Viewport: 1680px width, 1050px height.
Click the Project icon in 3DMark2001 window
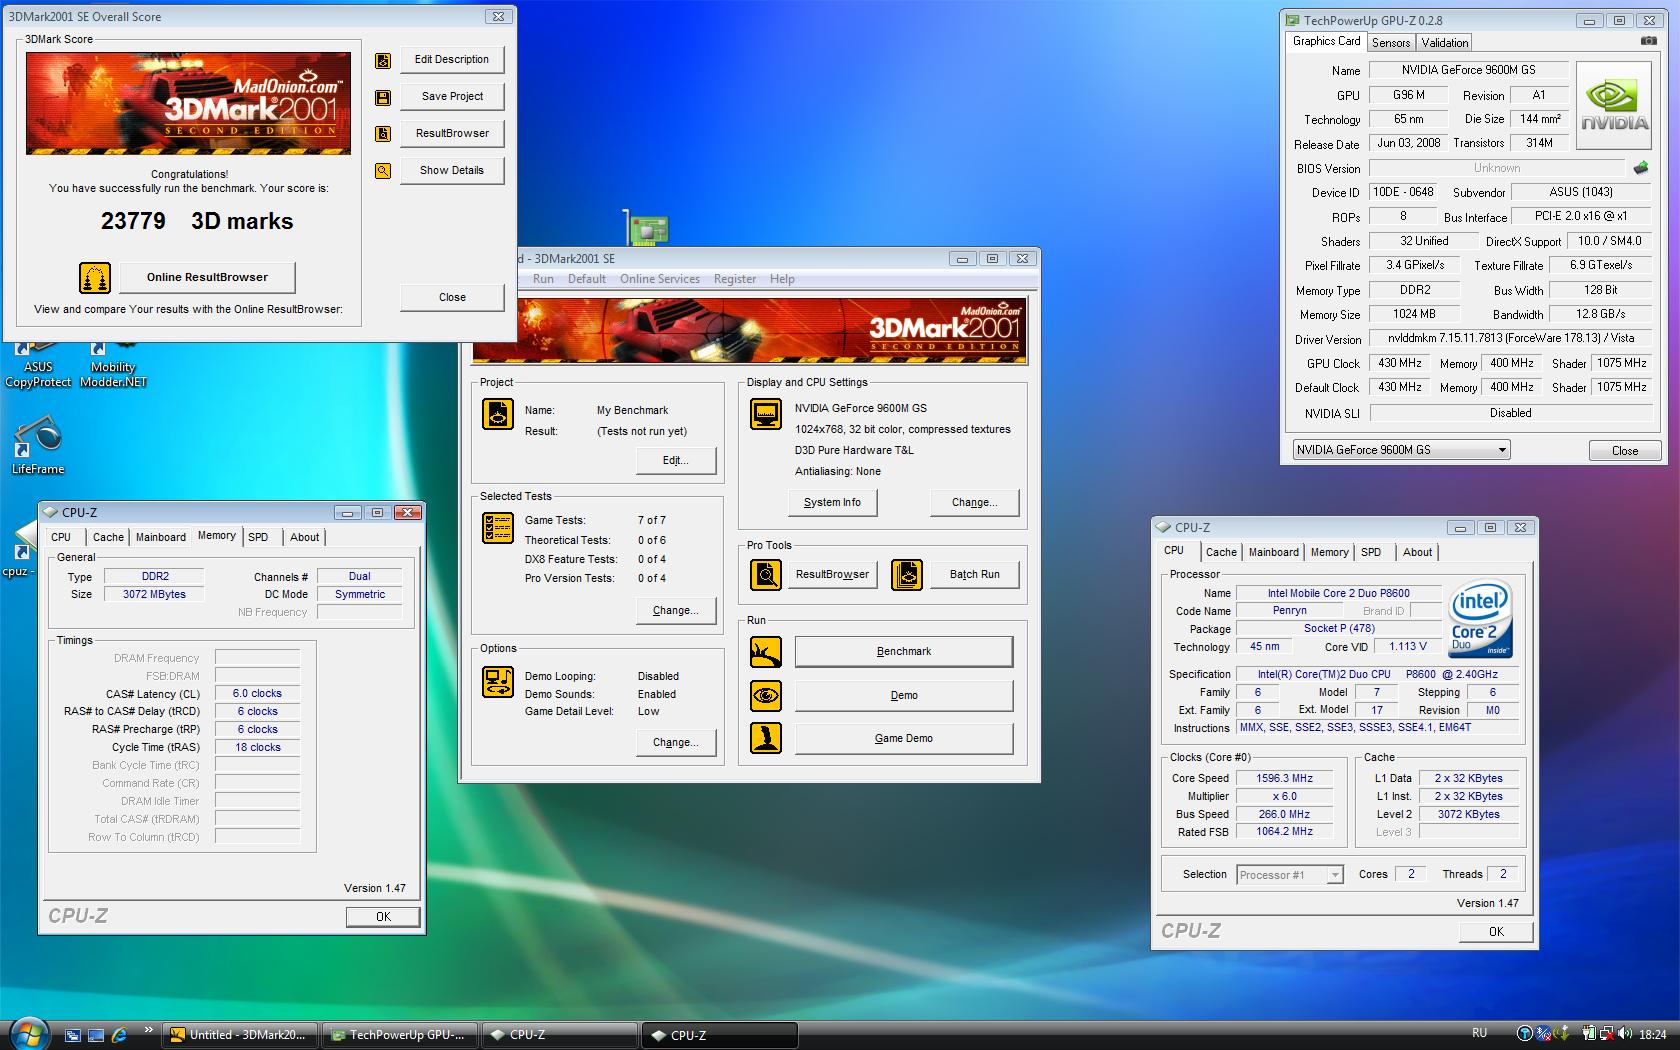[498, 413]
